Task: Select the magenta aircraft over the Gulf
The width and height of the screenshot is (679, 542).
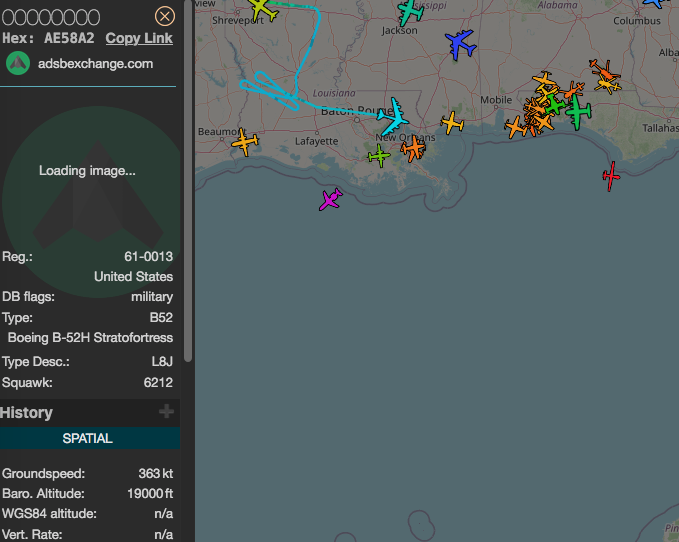Action: pyautogui.click(x=330, y=199)
